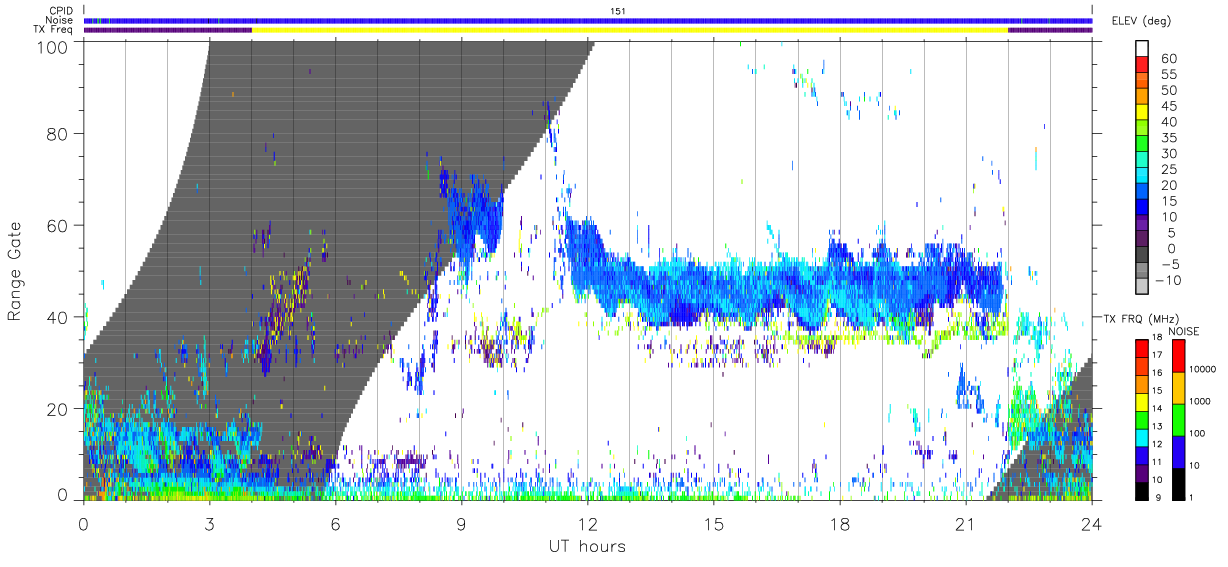Click the 12 tick label on UT hours axis
This screenshot has height=567, width=1228.
click(588, 523)
